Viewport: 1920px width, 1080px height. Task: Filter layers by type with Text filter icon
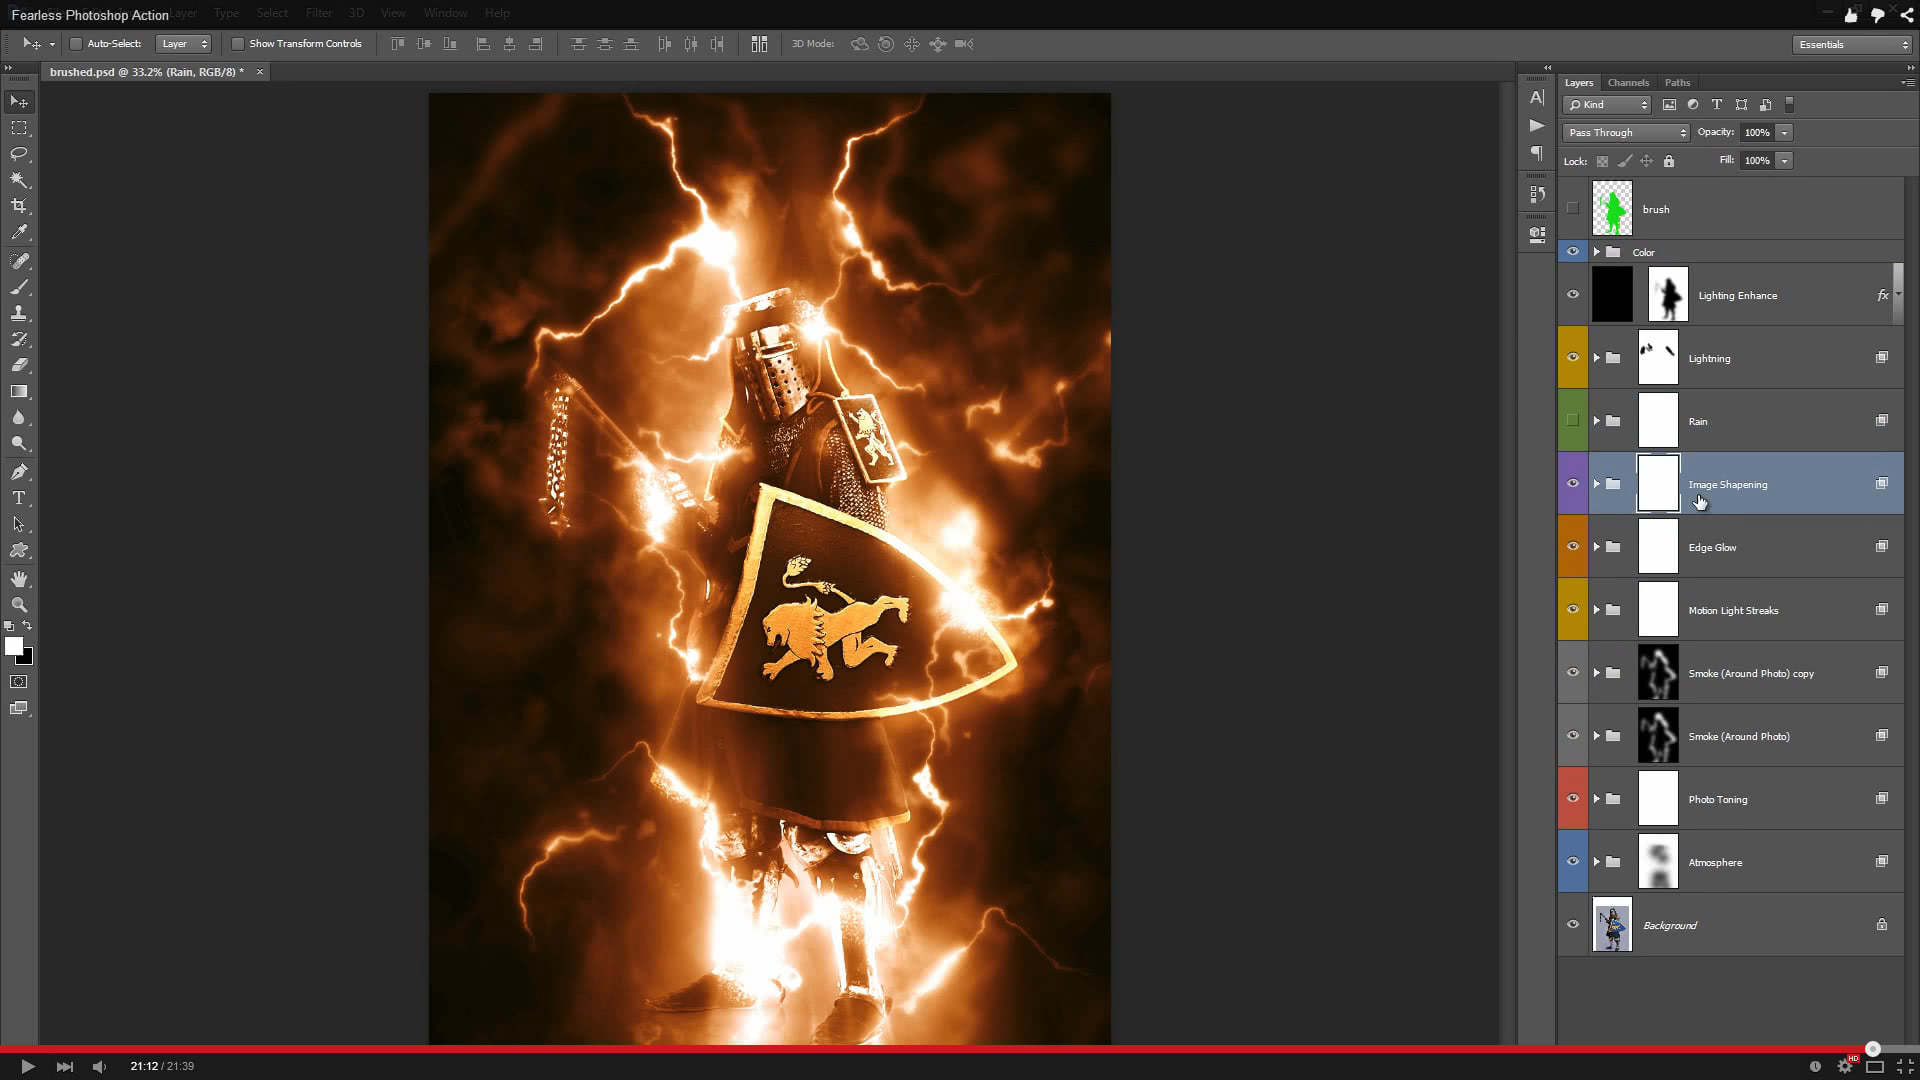pos(1717,104)
